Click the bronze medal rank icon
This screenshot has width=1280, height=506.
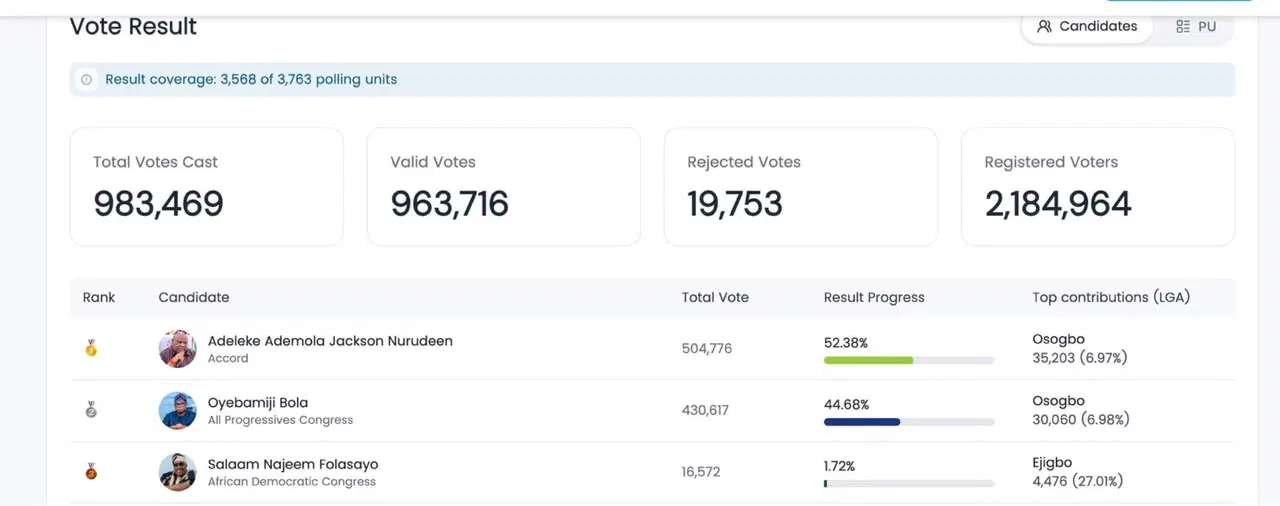pos(91,471)
